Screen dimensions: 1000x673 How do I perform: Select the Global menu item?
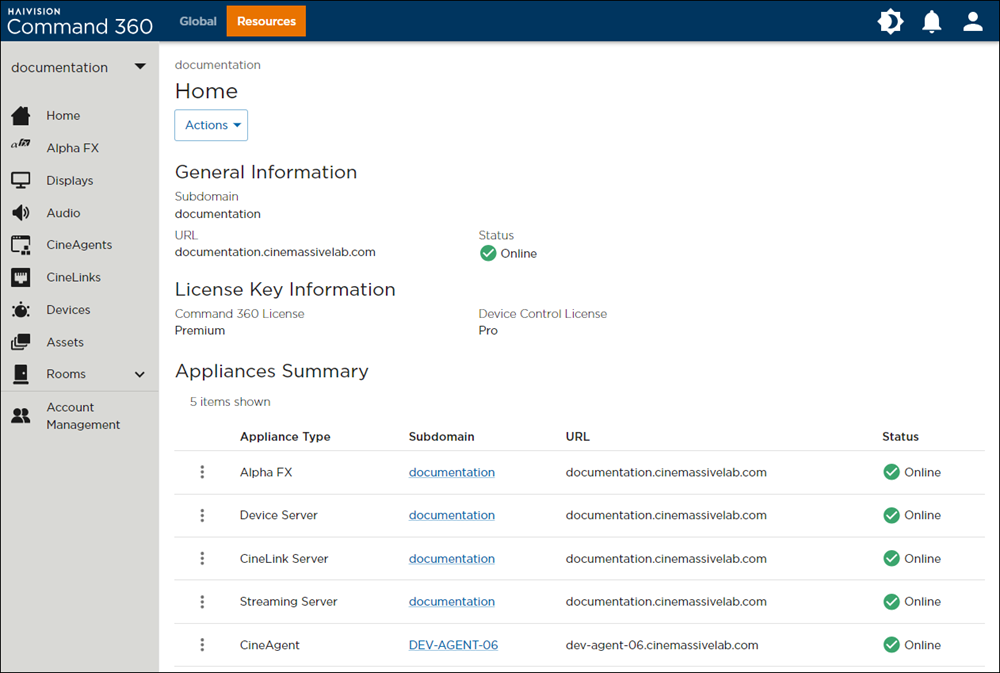pos(197,20)
